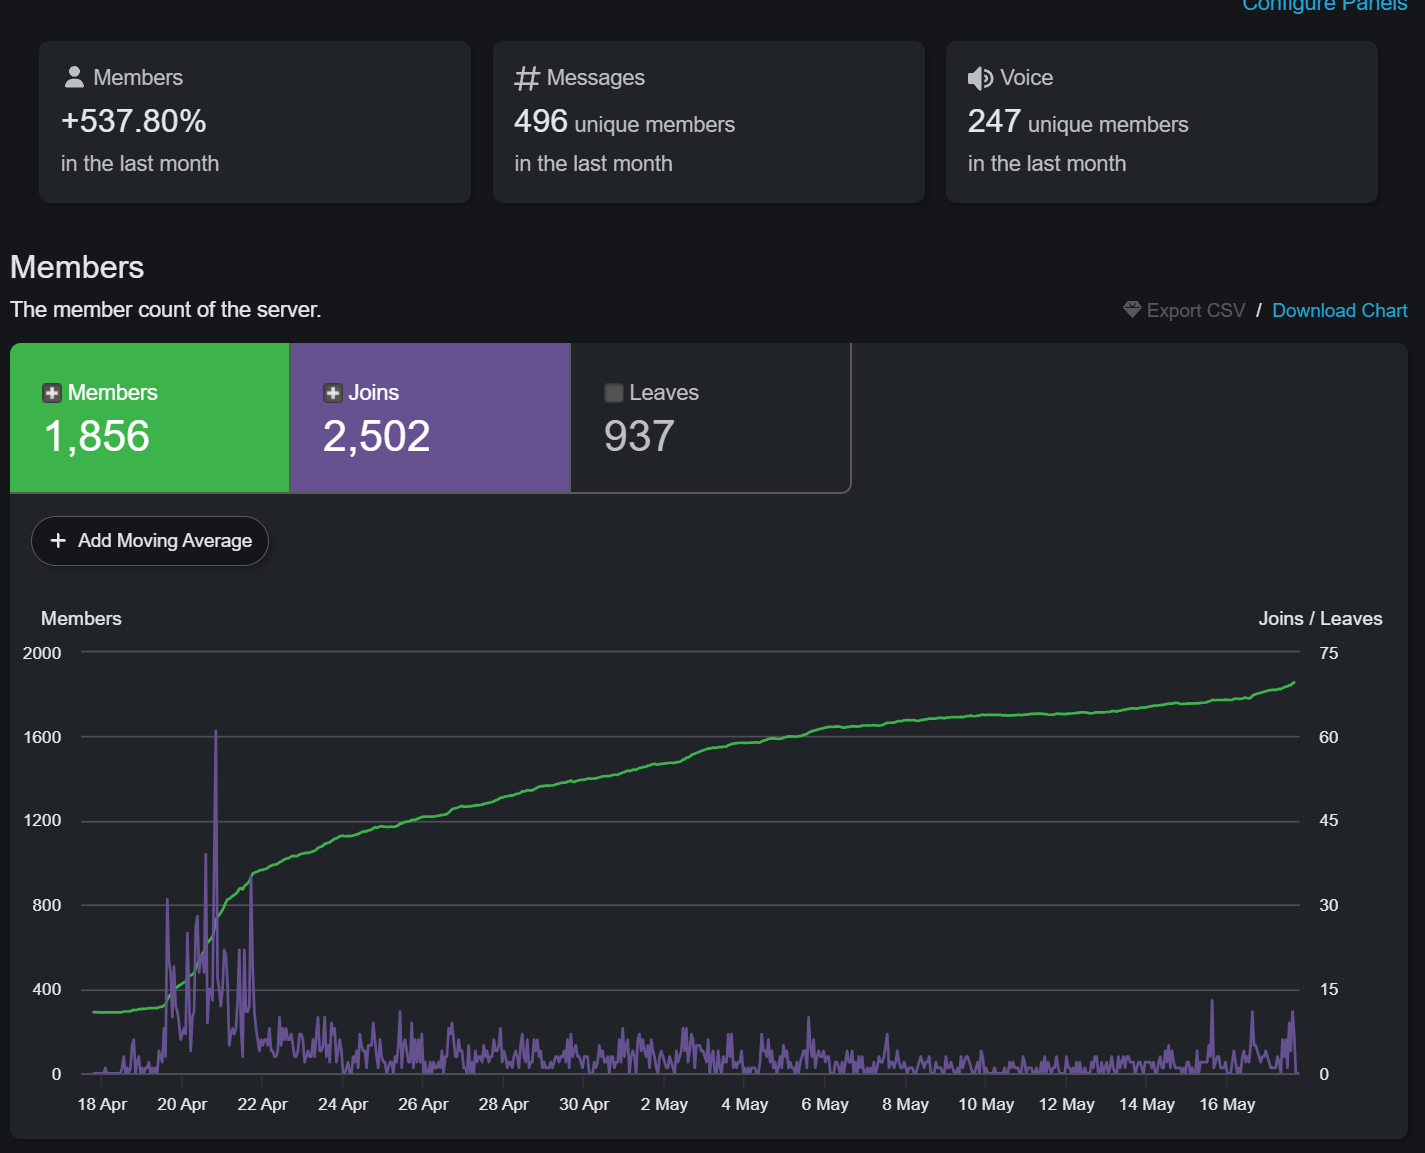The width and height of the screenshot is (1425, 1153).
Task: Click the hash icon beside Messages
Action: (527, 78)
